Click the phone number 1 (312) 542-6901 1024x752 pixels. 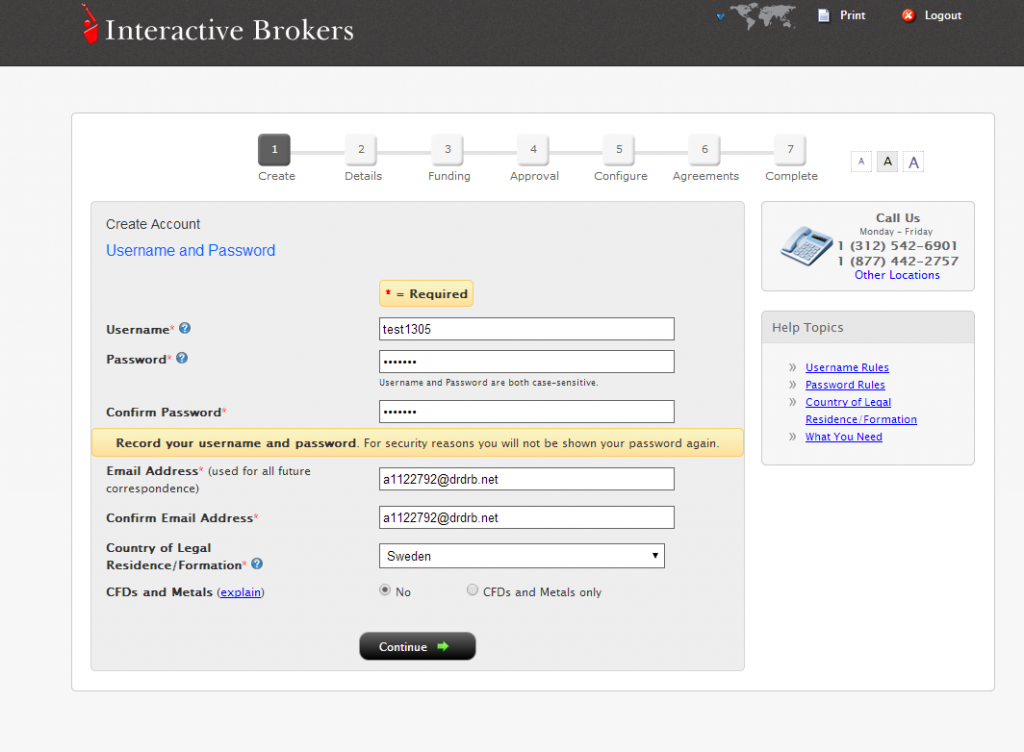tap(897, 246)
